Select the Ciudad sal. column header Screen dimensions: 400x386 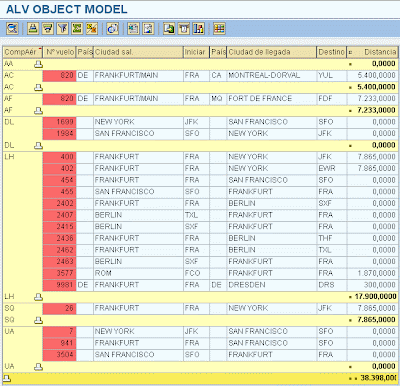[138, 52]
